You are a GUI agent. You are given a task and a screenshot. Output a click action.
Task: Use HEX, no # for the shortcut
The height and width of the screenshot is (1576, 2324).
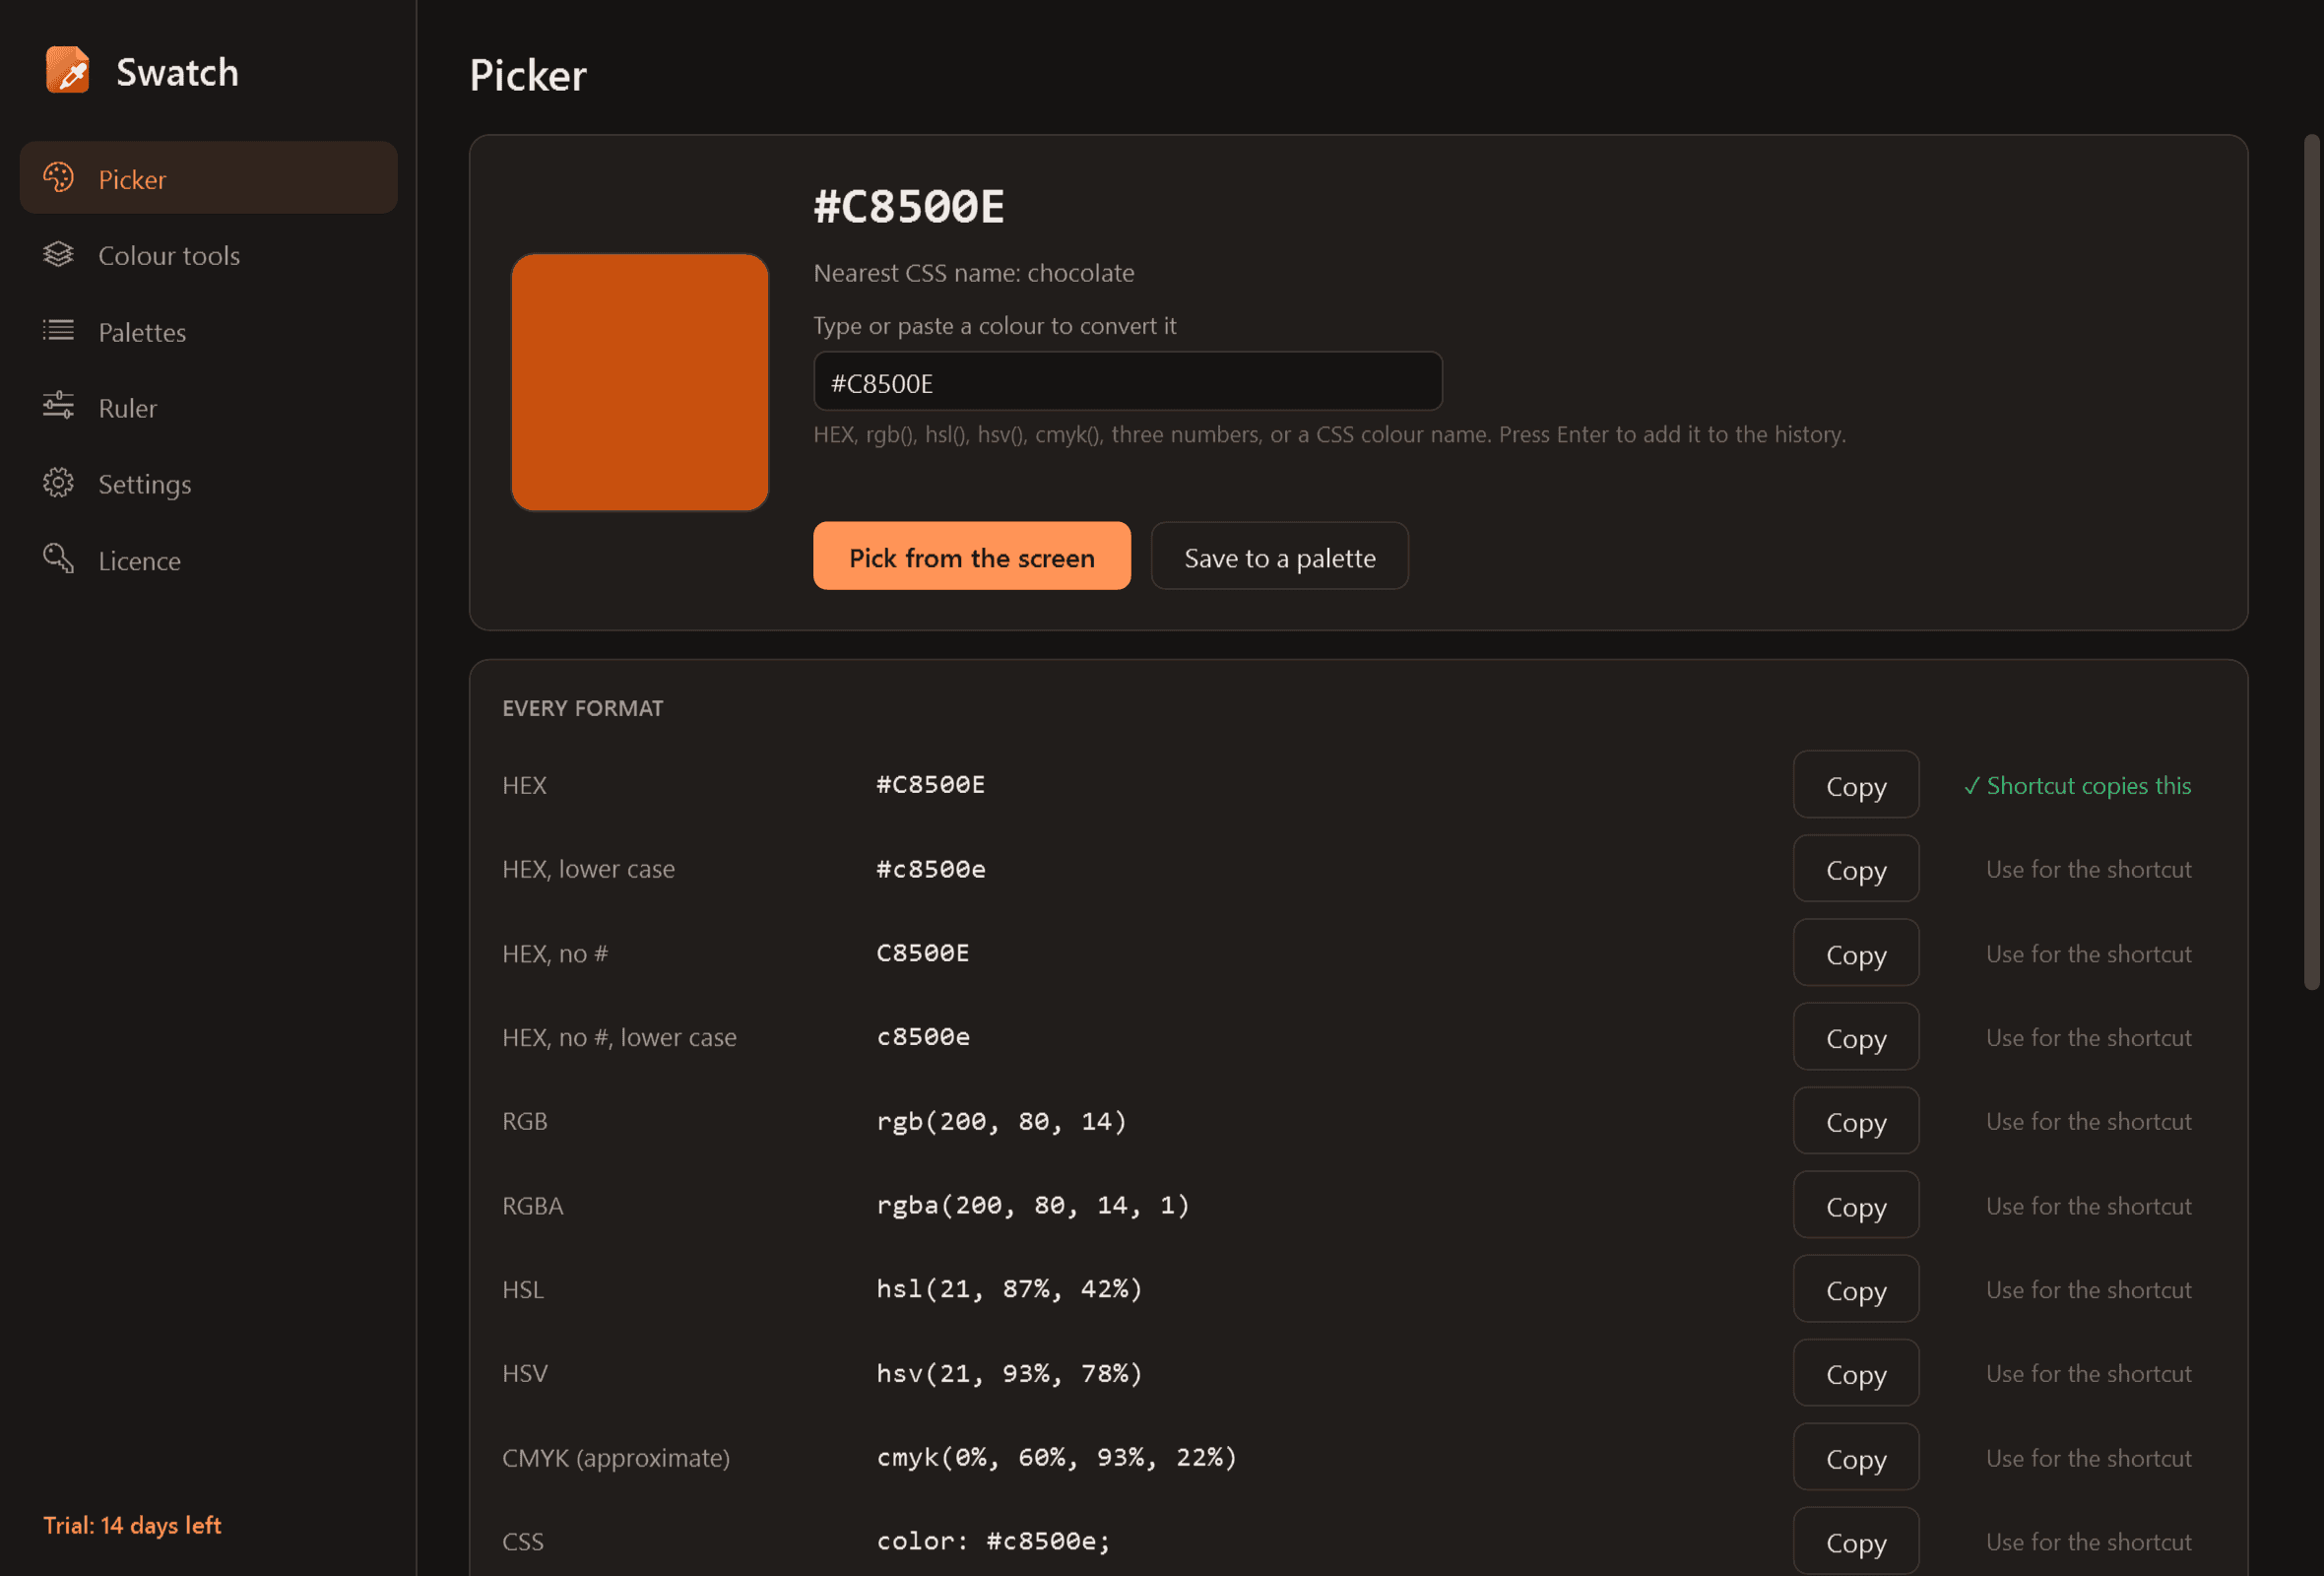tap(2088, 953)
